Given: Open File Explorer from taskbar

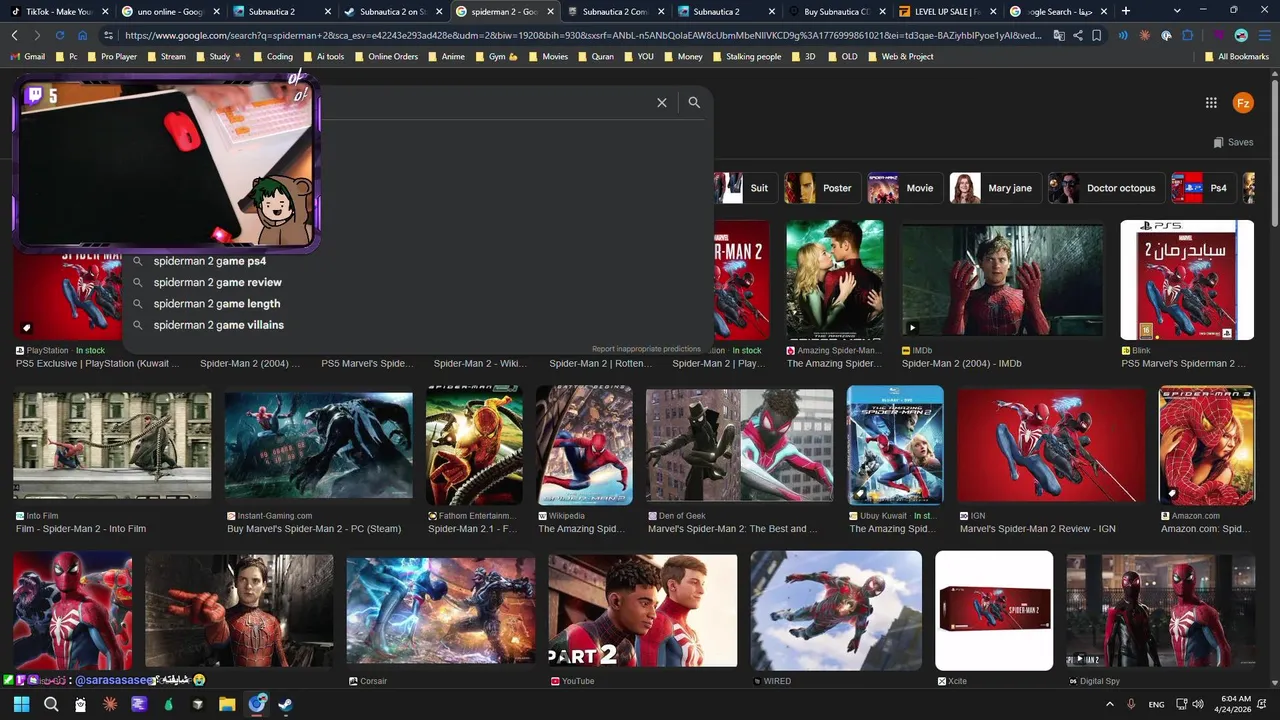Looking at the screenshot, I should pyautogui.click(x=227, y=704).
